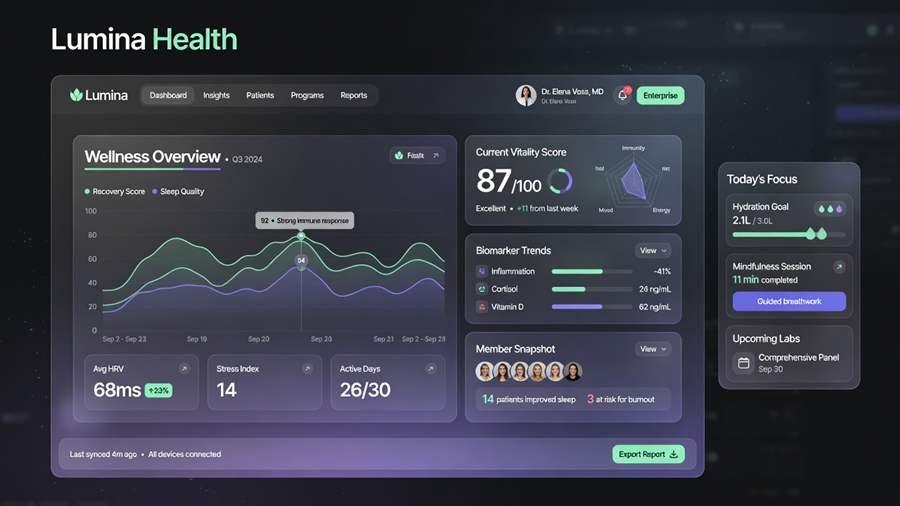Toggle Recovery Score legend series

tap(115, 192)
